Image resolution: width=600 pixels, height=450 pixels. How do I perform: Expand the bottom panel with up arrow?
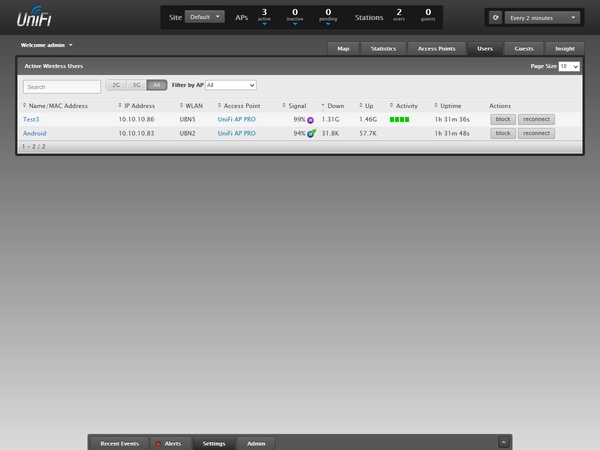pos(504,442)
